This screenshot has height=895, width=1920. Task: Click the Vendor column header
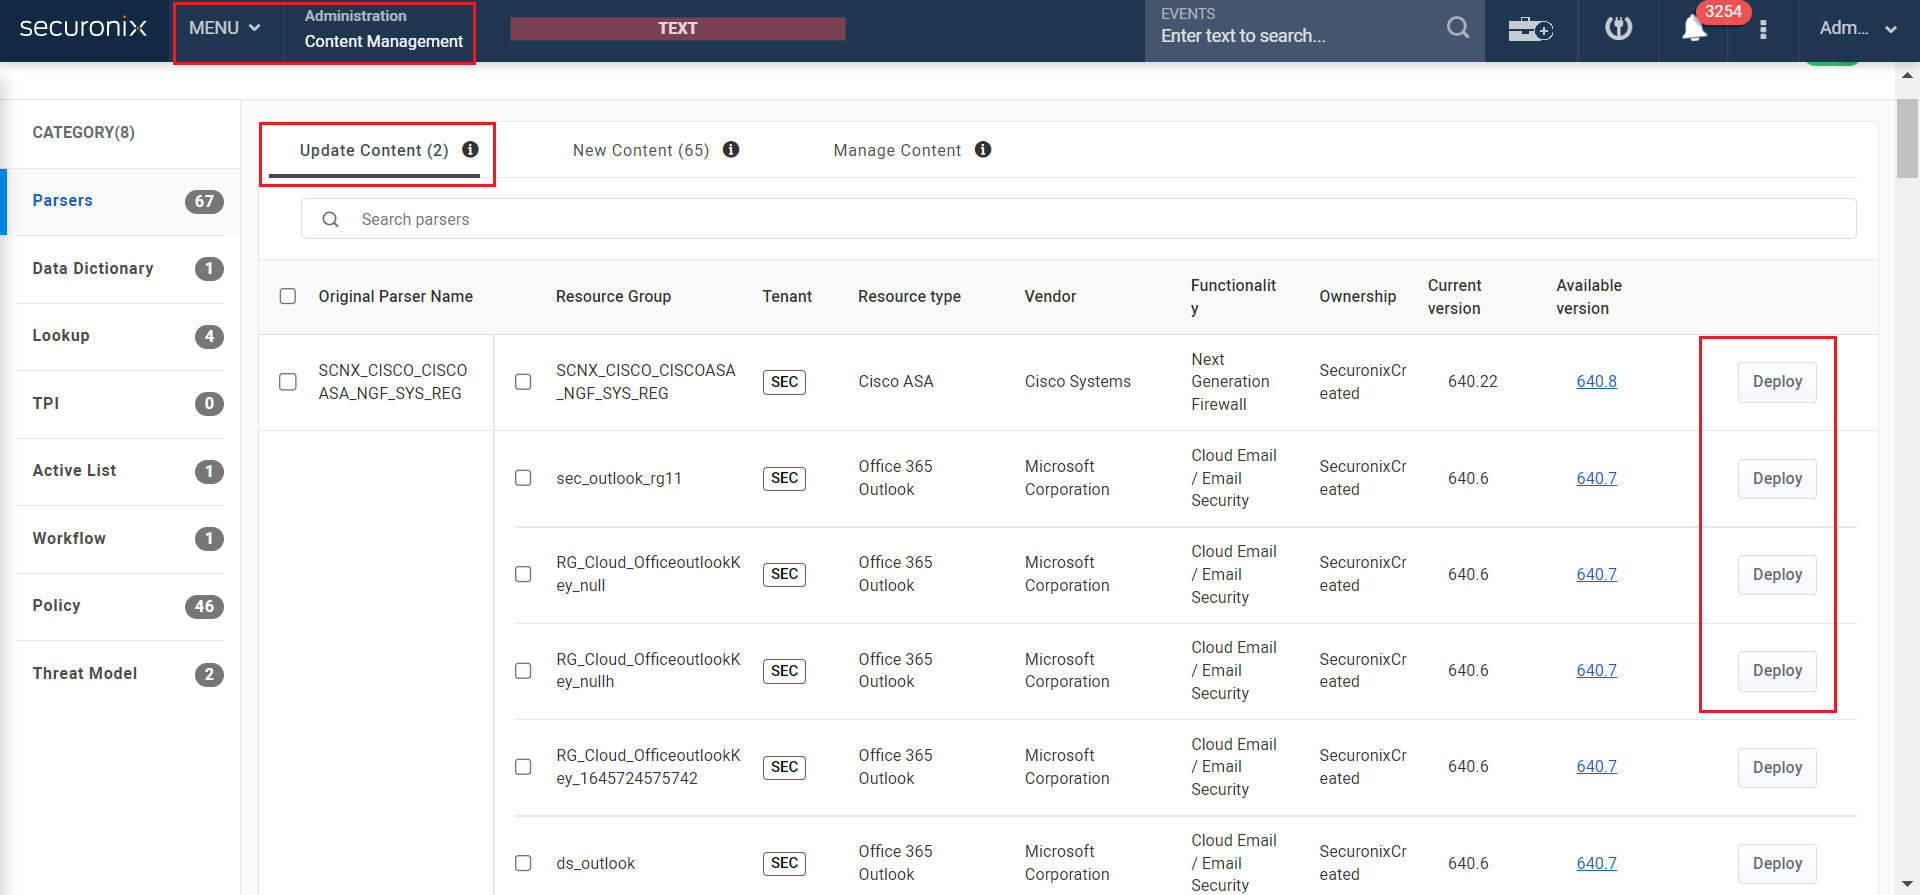[1050, 296]
